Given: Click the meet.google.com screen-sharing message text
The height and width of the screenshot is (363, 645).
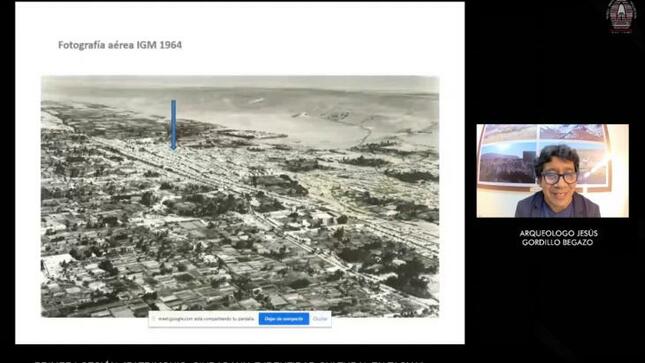Looking at the screenshot, I should pos(206,319).
